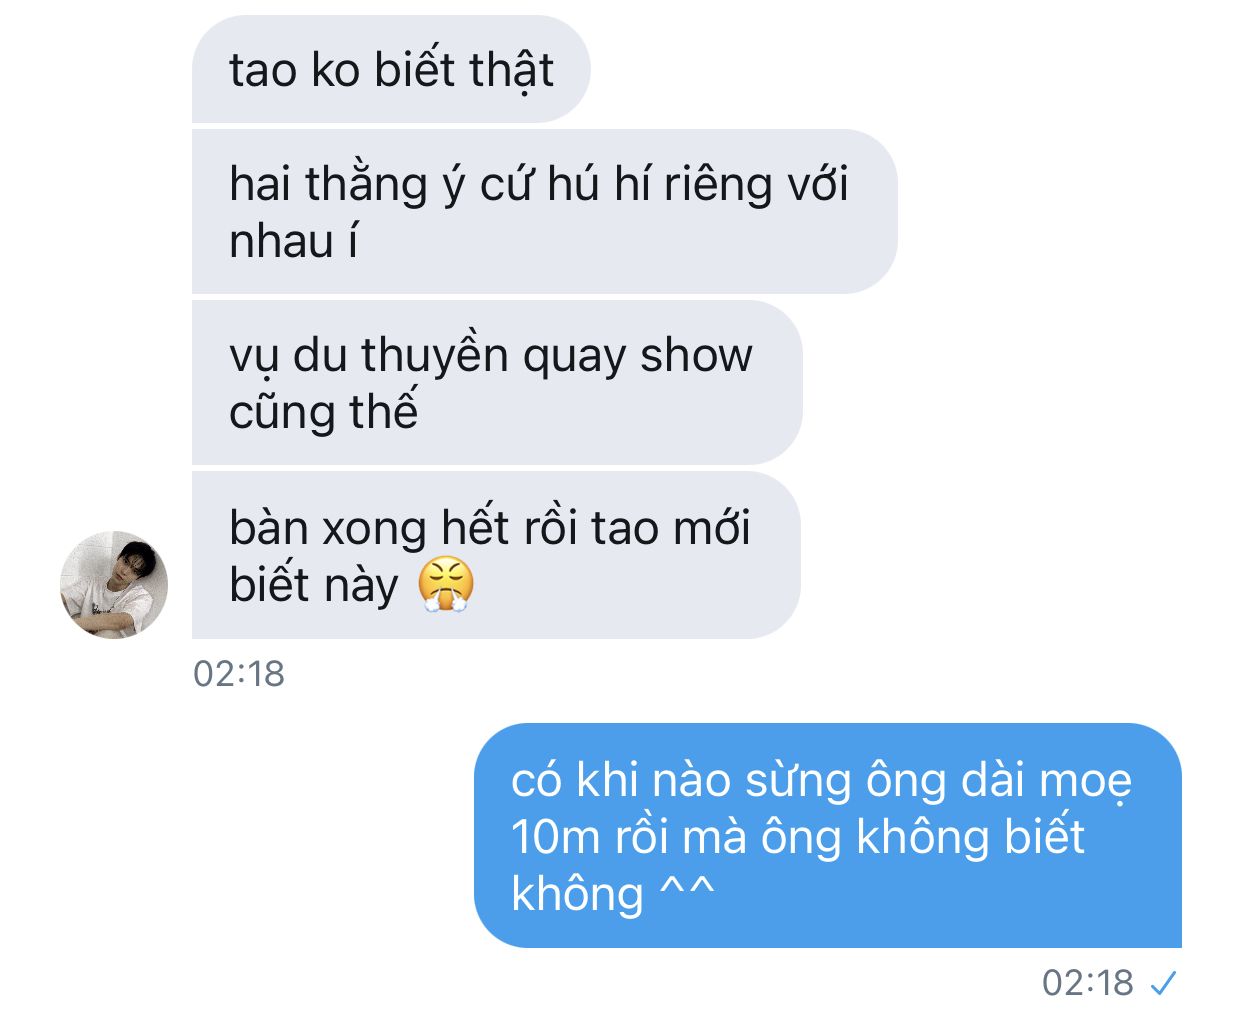
Task: Click the blue read checkmark icon
Action: 1163,984
